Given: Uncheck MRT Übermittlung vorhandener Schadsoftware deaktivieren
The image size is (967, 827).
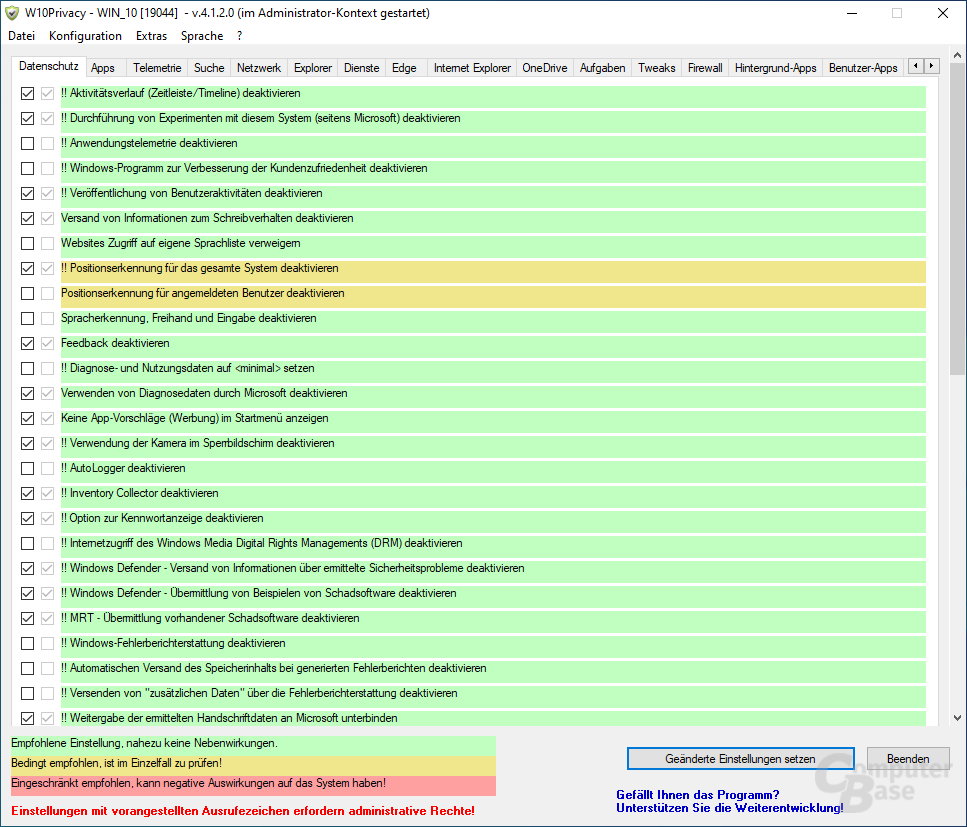Looking at the screenshot, I should (x=27, y=618).
